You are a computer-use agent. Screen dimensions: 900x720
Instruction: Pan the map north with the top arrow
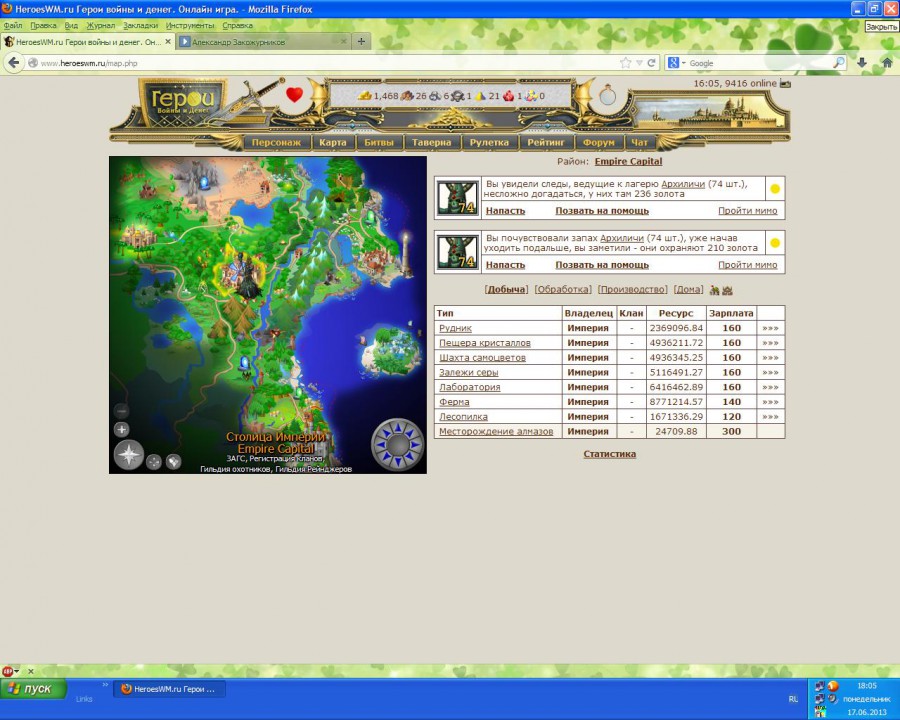pos(397,427)
